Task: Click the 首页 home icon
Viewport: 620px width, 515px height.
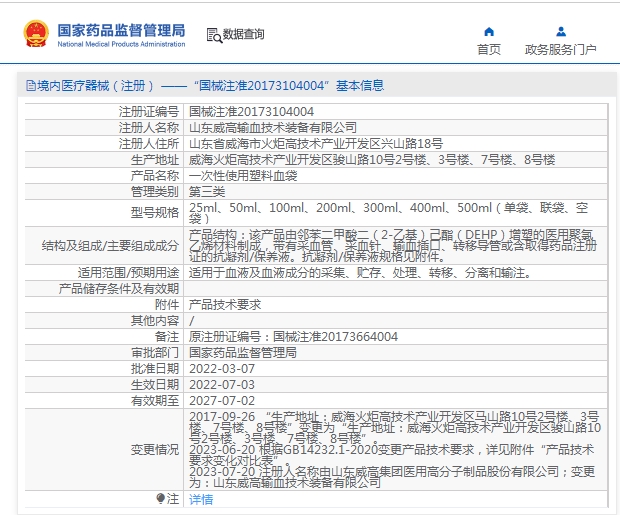Action: [489, 31]
